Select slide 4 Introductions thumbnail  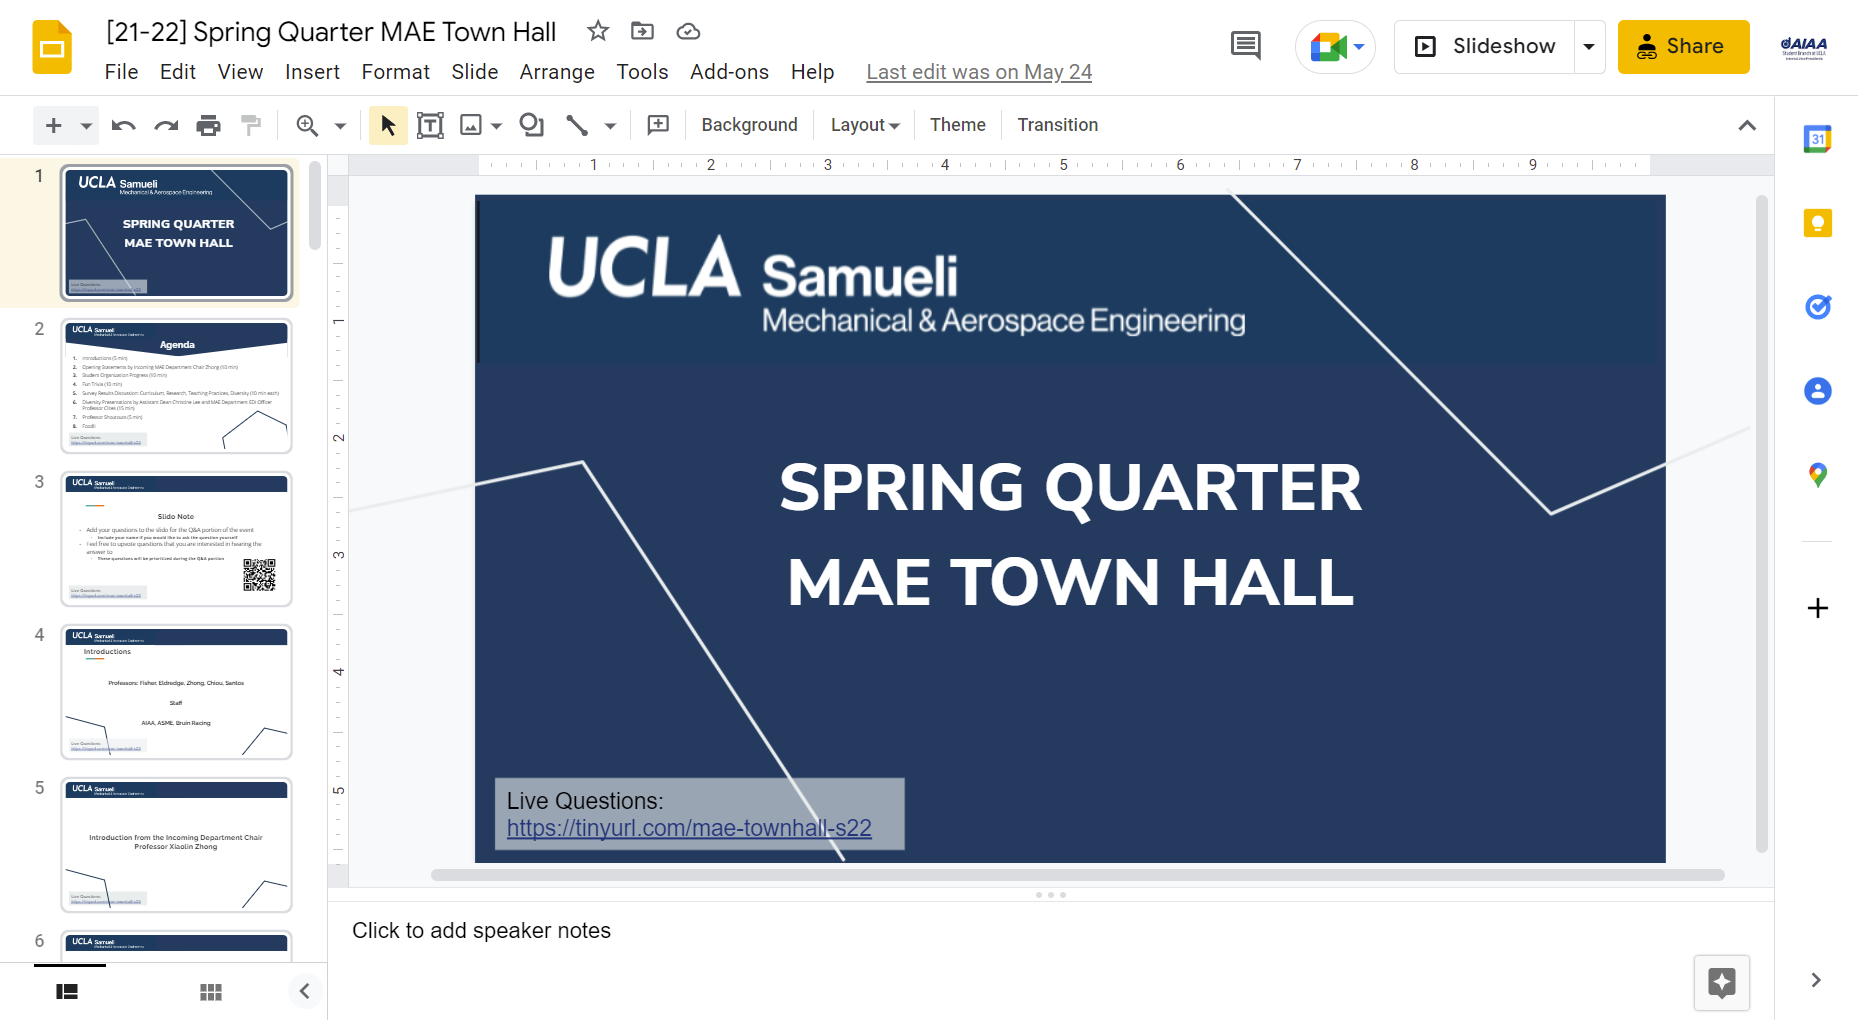pyautogui.click(x=176, y=692)
